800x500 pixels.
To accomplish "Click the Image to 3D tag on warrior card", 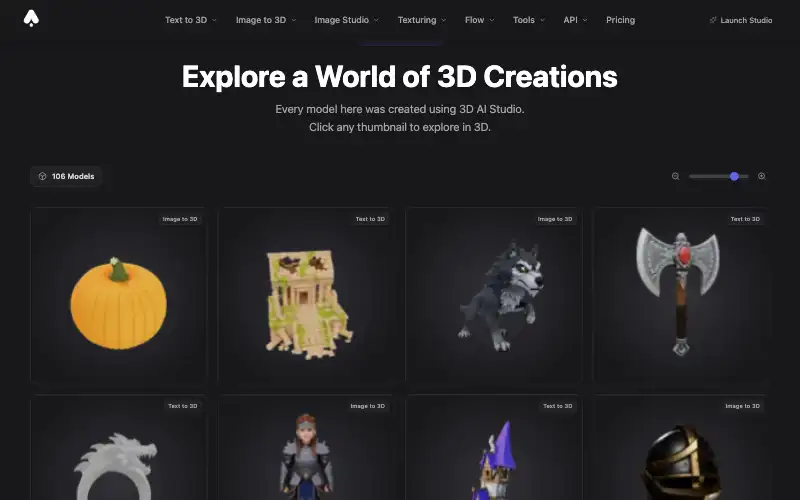I will [367, 406].
